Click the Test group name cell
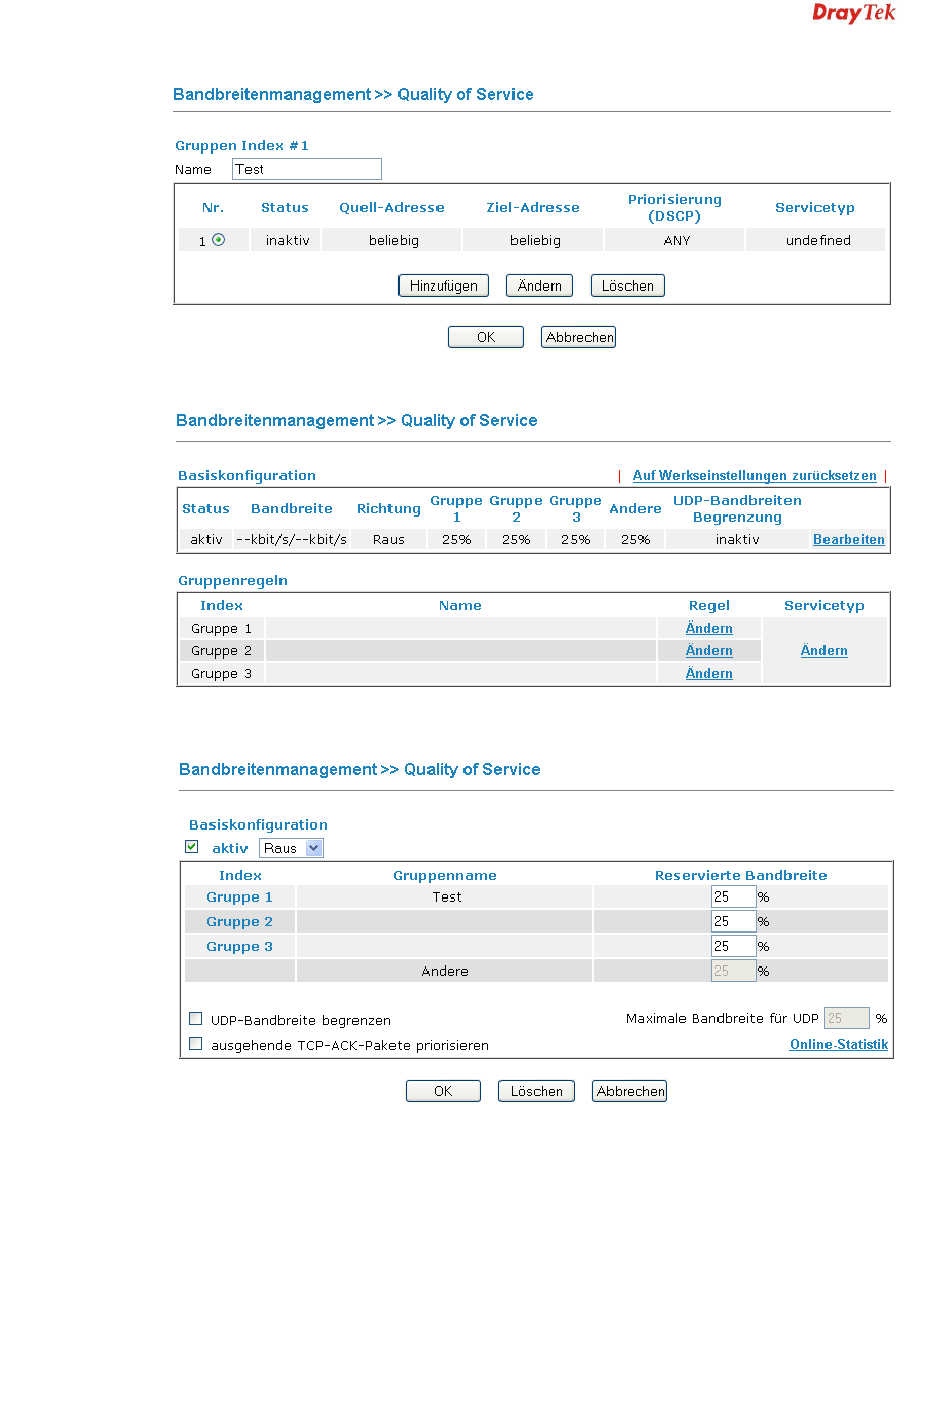Screen dimensions: 950x1409 point(445,897)
